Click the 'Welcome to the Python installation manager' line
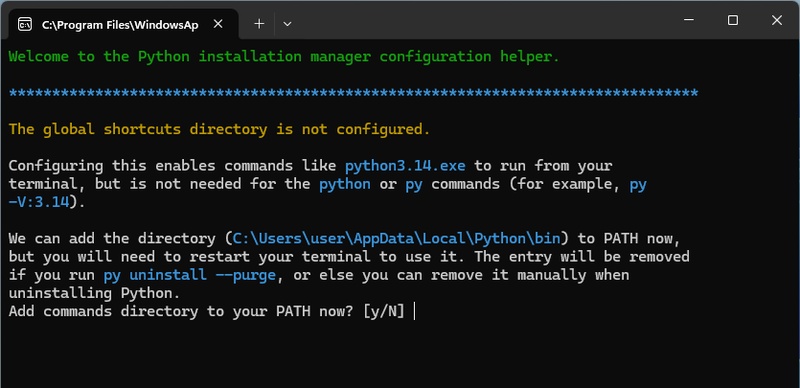 (284, 56)
